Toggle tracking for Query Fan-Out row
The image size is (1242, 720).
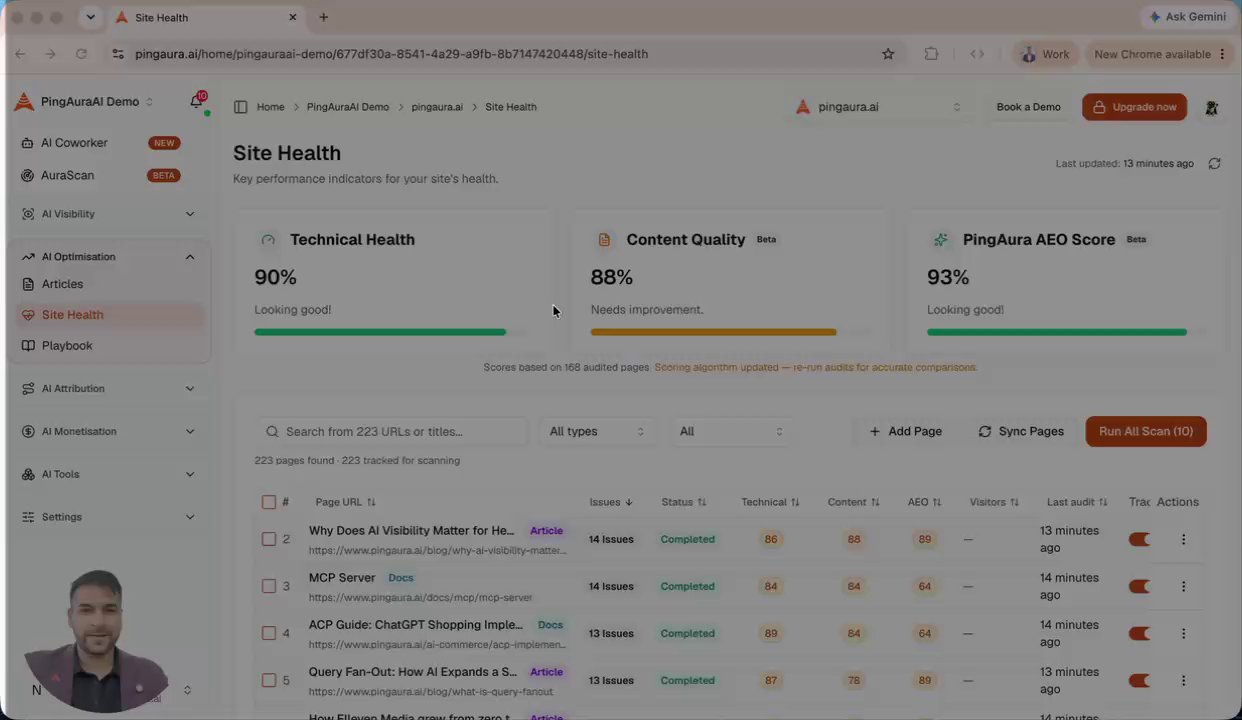click(1139, 680)
